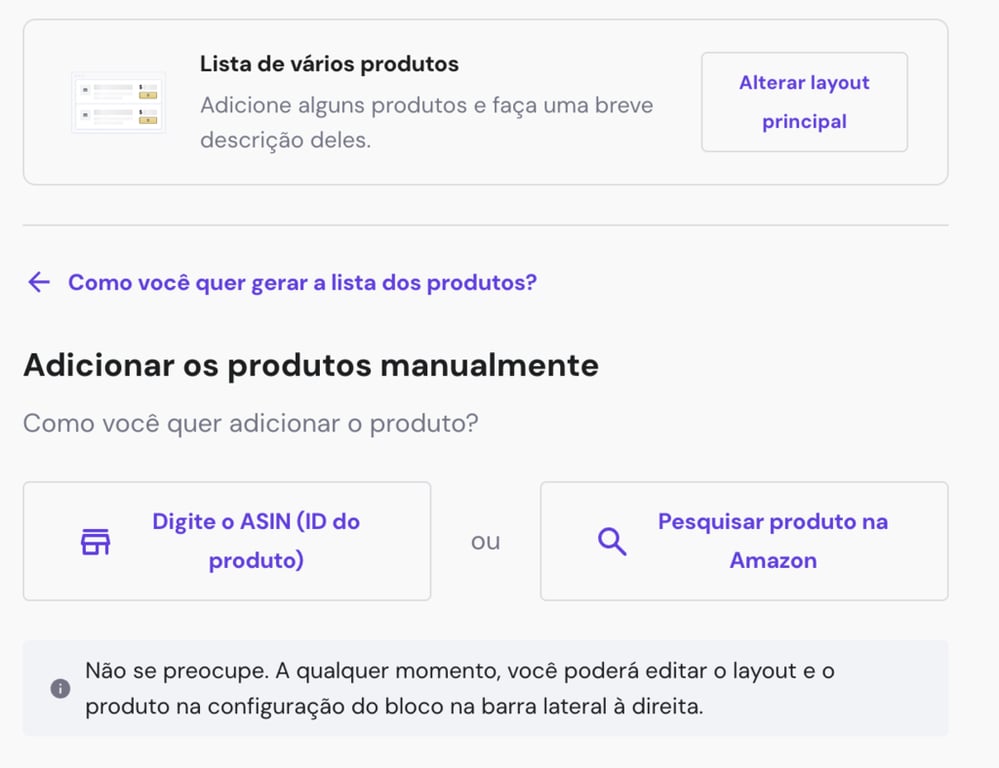Click the gray text row in the preview thumbnail
This screenshot has height=768, width=999.
pyautogui.click(x=113, y=87)
